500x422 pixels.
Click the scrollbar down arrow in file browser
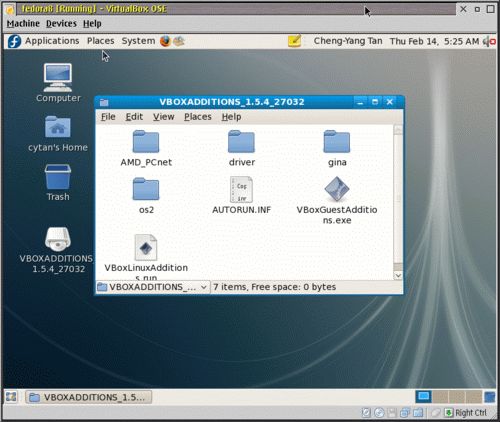tap(398, 275)
